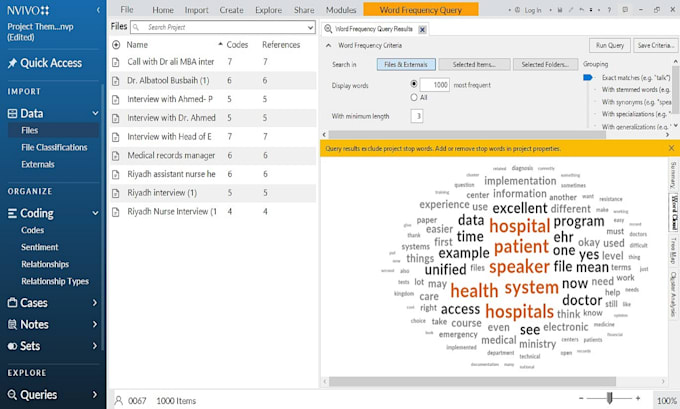Click the save icon in title bar
The image size is (680, 409).
(560, 10)
